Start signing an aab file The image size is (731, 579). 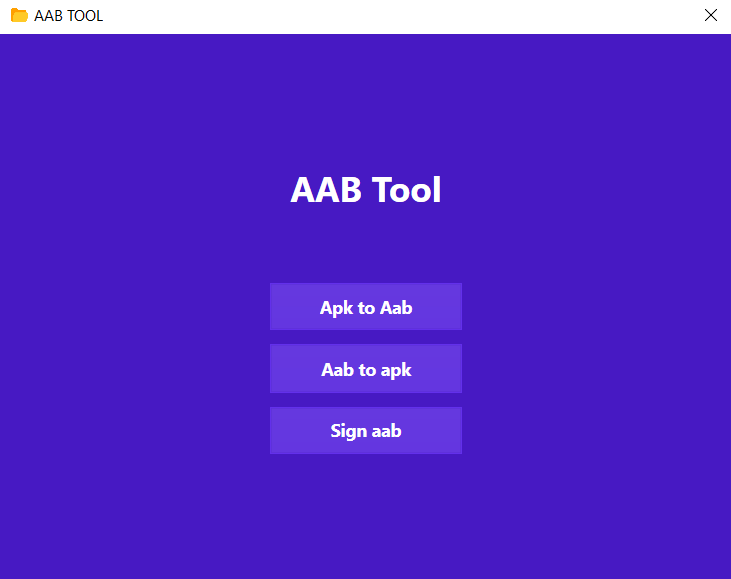click(366, 431)
